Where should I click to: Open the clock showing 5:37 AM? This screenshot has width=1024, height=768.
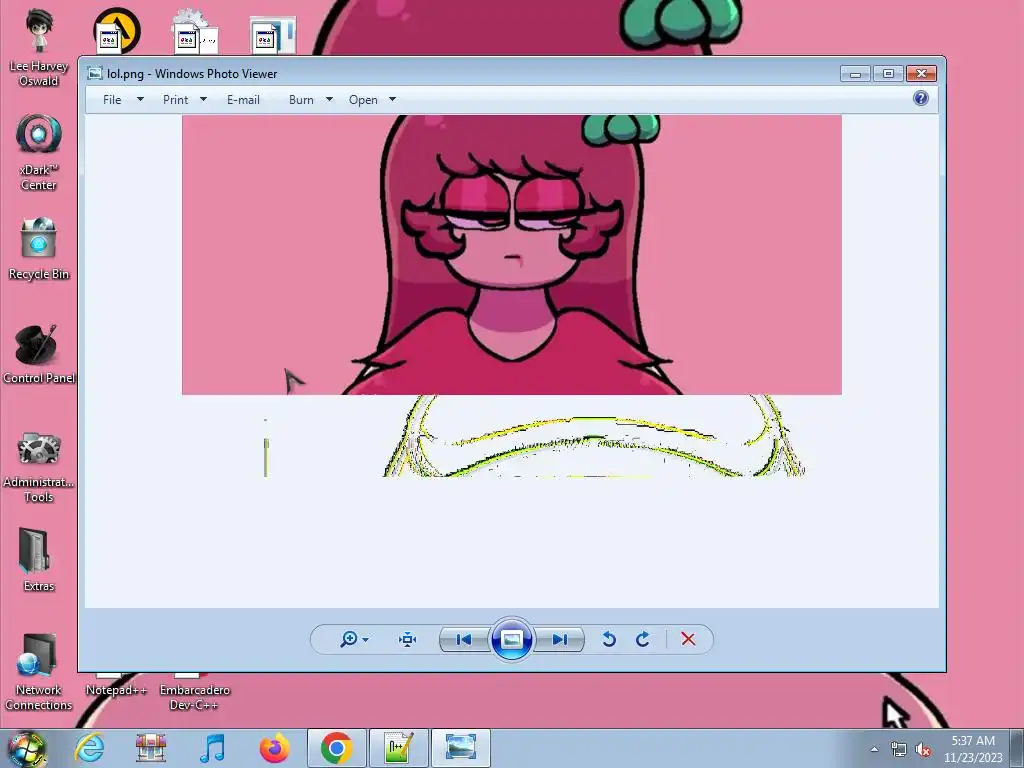[x=973, y=749]
